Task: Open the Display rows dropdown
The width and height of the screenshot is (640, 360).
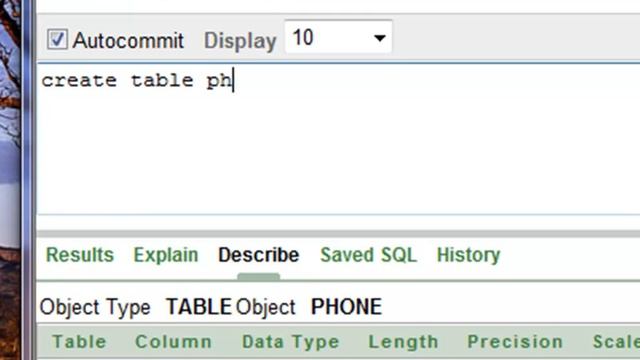Action: coord(338,37)
